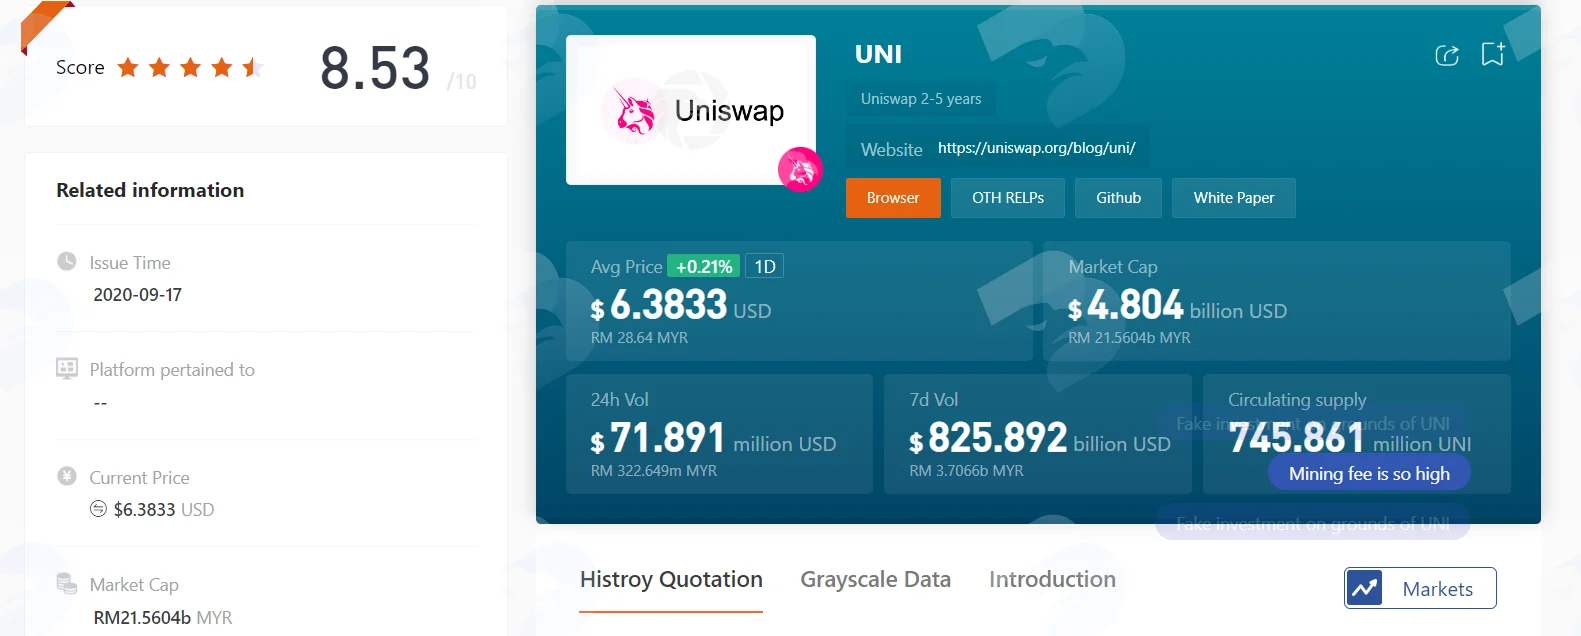1581x636 pixels.
Task: Click the RM21.5604b MYR sidebar value
Action: pyautogui.click(x=163, y=618)
